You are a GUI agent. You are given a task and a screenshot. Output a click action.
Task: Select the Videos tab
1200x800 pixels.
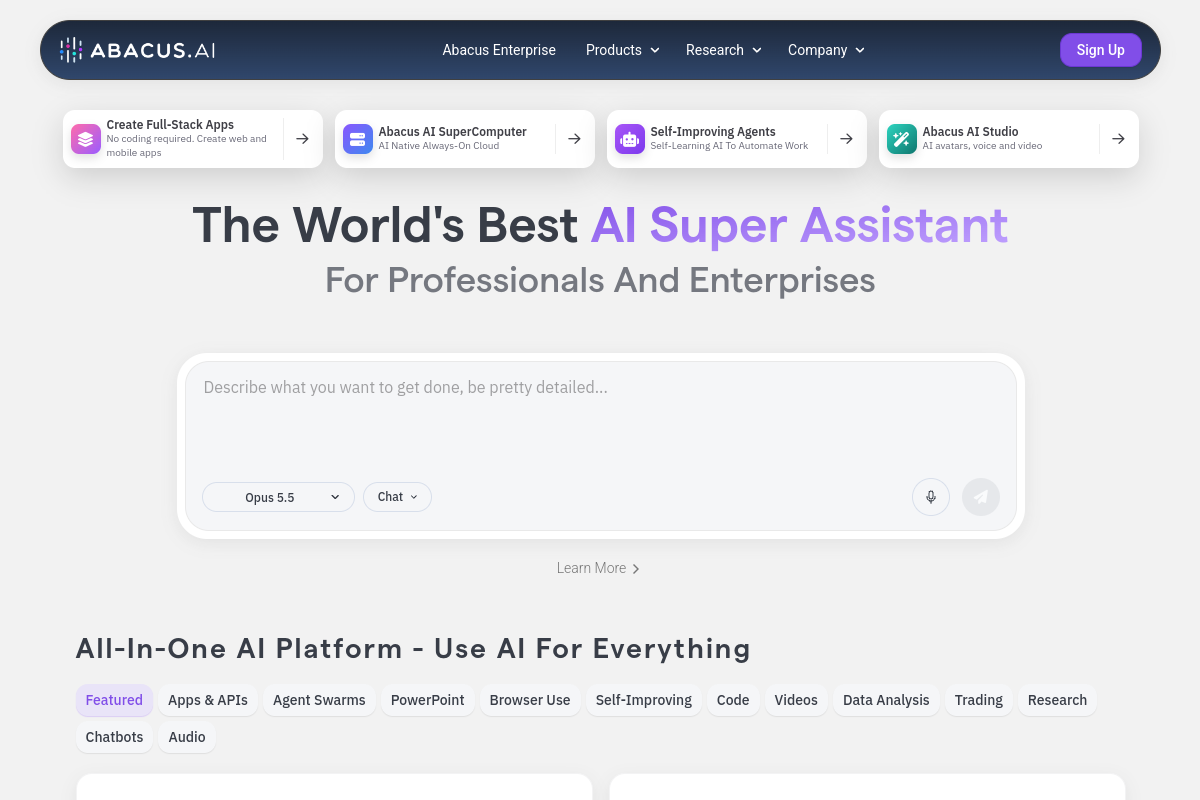coord(796,700)
